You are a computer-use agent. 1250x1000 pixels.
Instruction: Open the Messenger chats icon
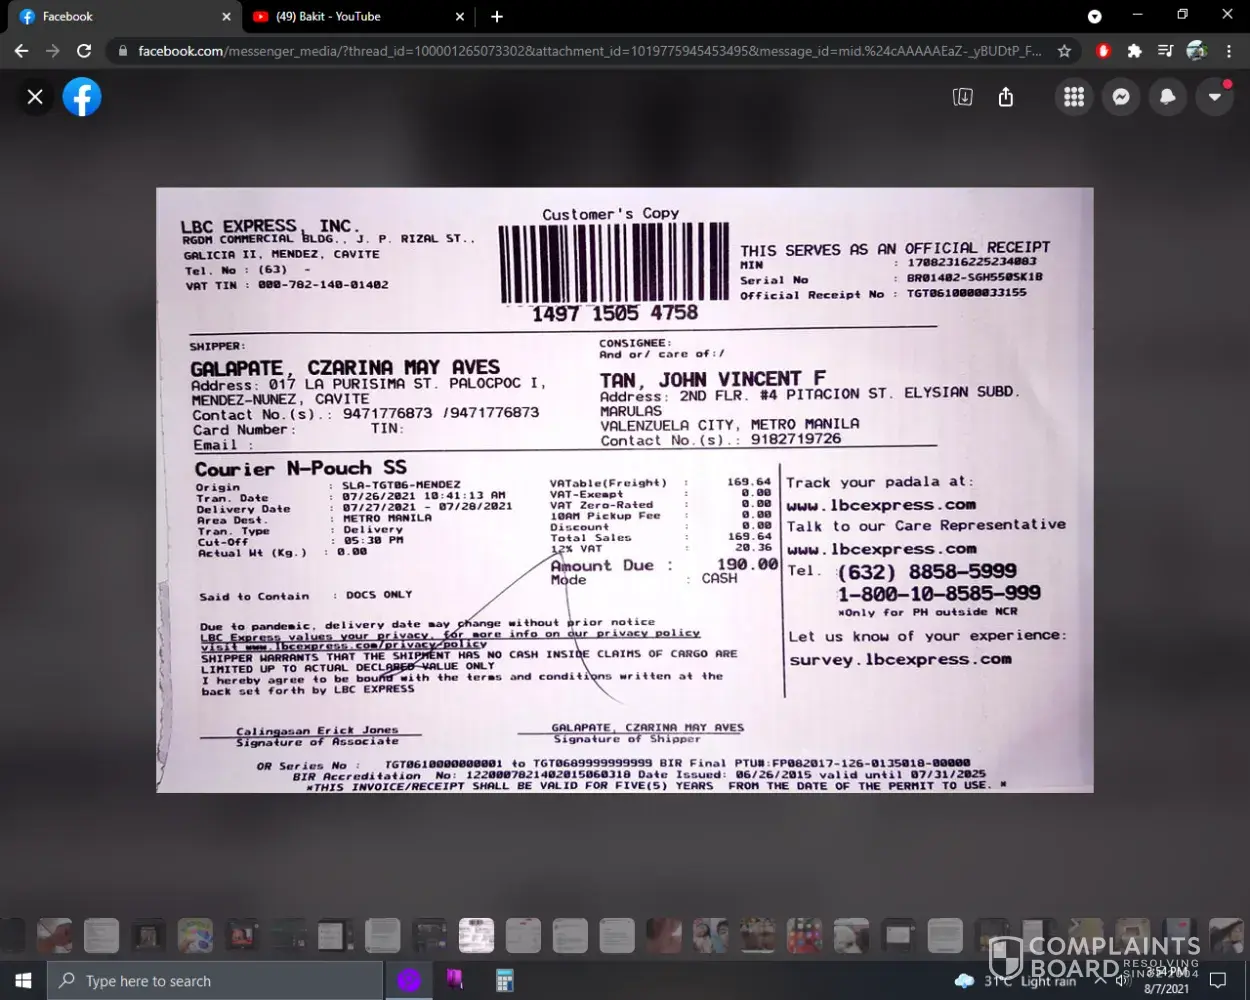click(x=1121, y=97)
